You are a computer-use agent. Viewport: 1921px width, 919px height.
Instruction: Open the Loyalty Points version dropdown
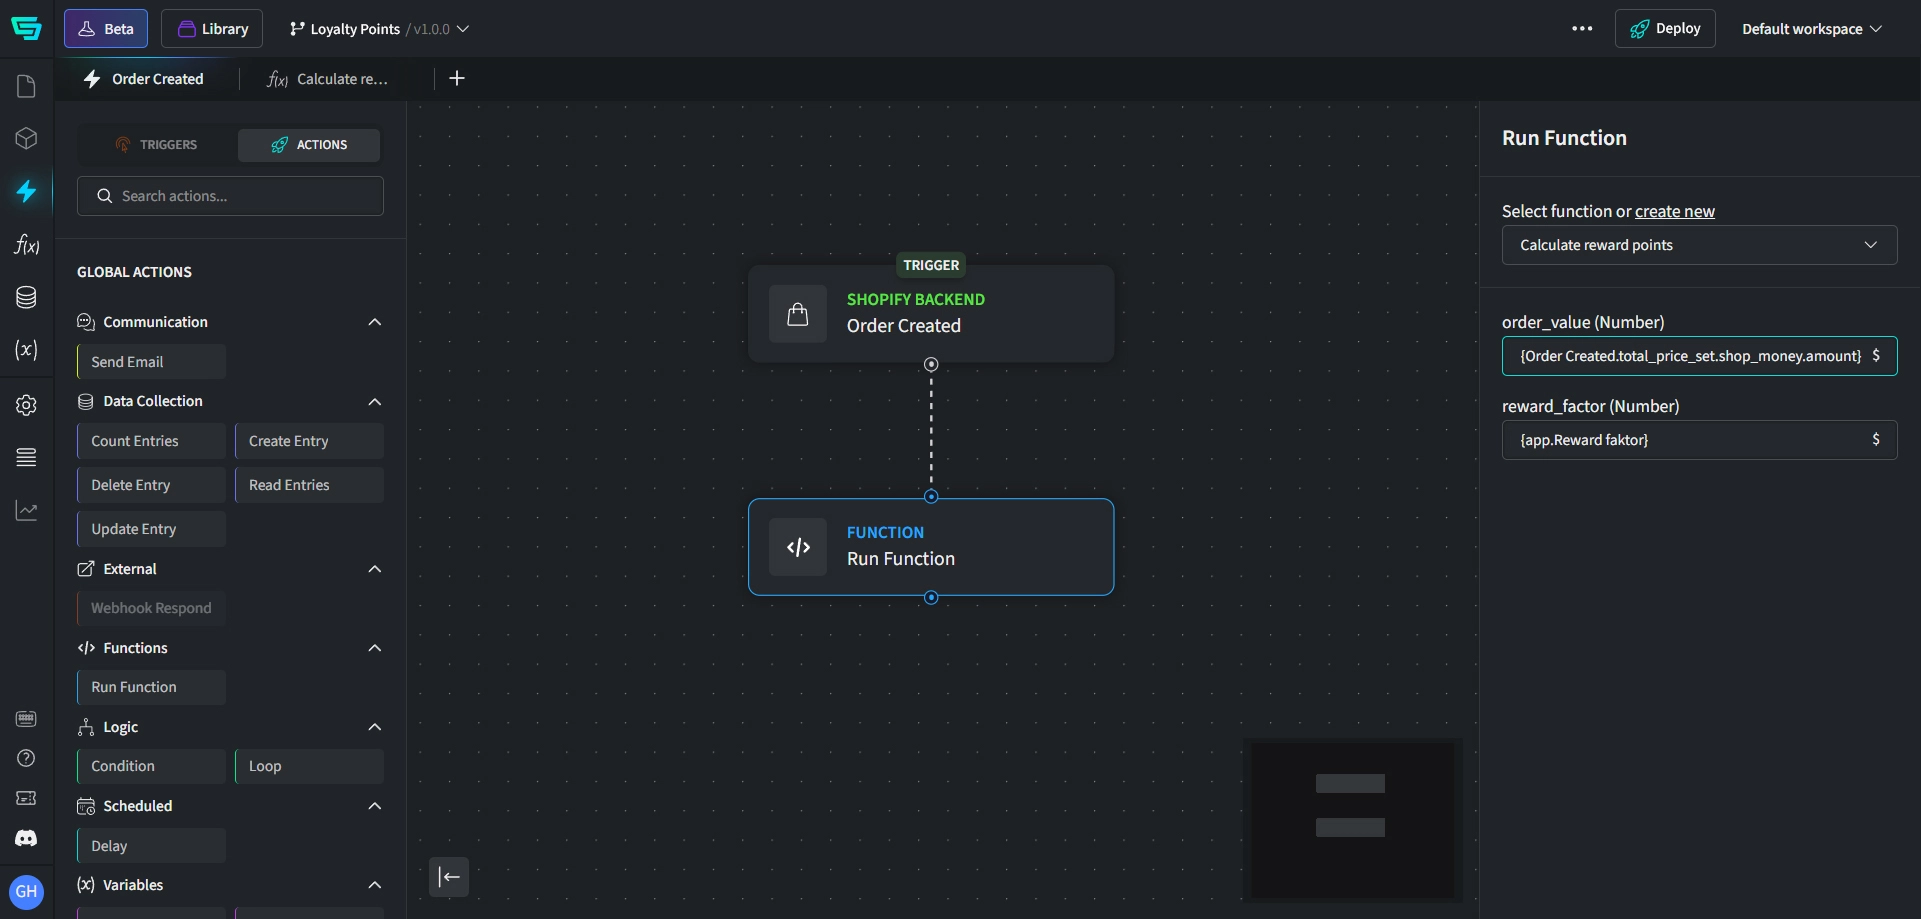(462, 29)
